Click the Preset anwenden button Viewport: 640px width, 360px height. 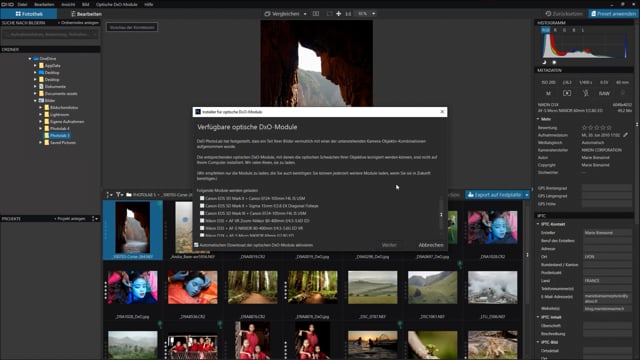pyautogui.click(x=613, y=13)
